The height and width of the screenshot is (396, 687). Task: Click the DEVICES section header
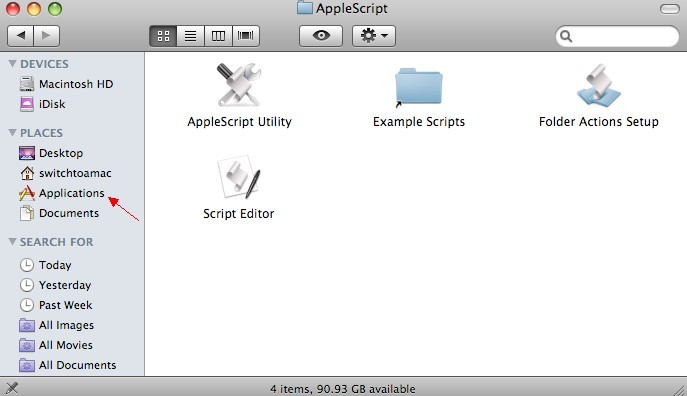coord(44,64)
